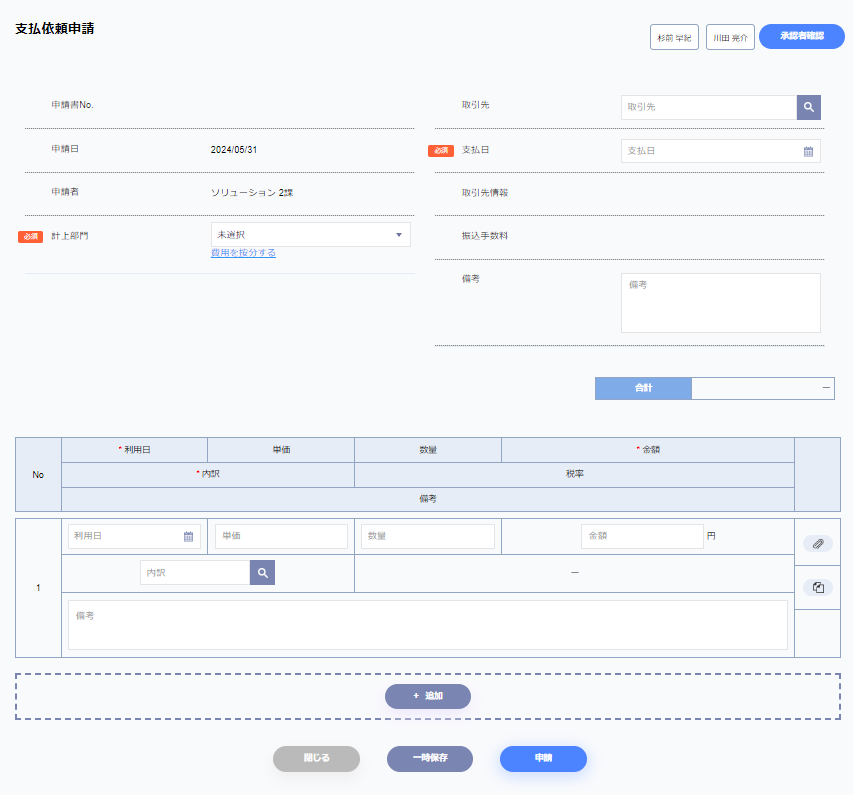Open the 利用日 calendar icon in row 1

click(x=188, y=536)
